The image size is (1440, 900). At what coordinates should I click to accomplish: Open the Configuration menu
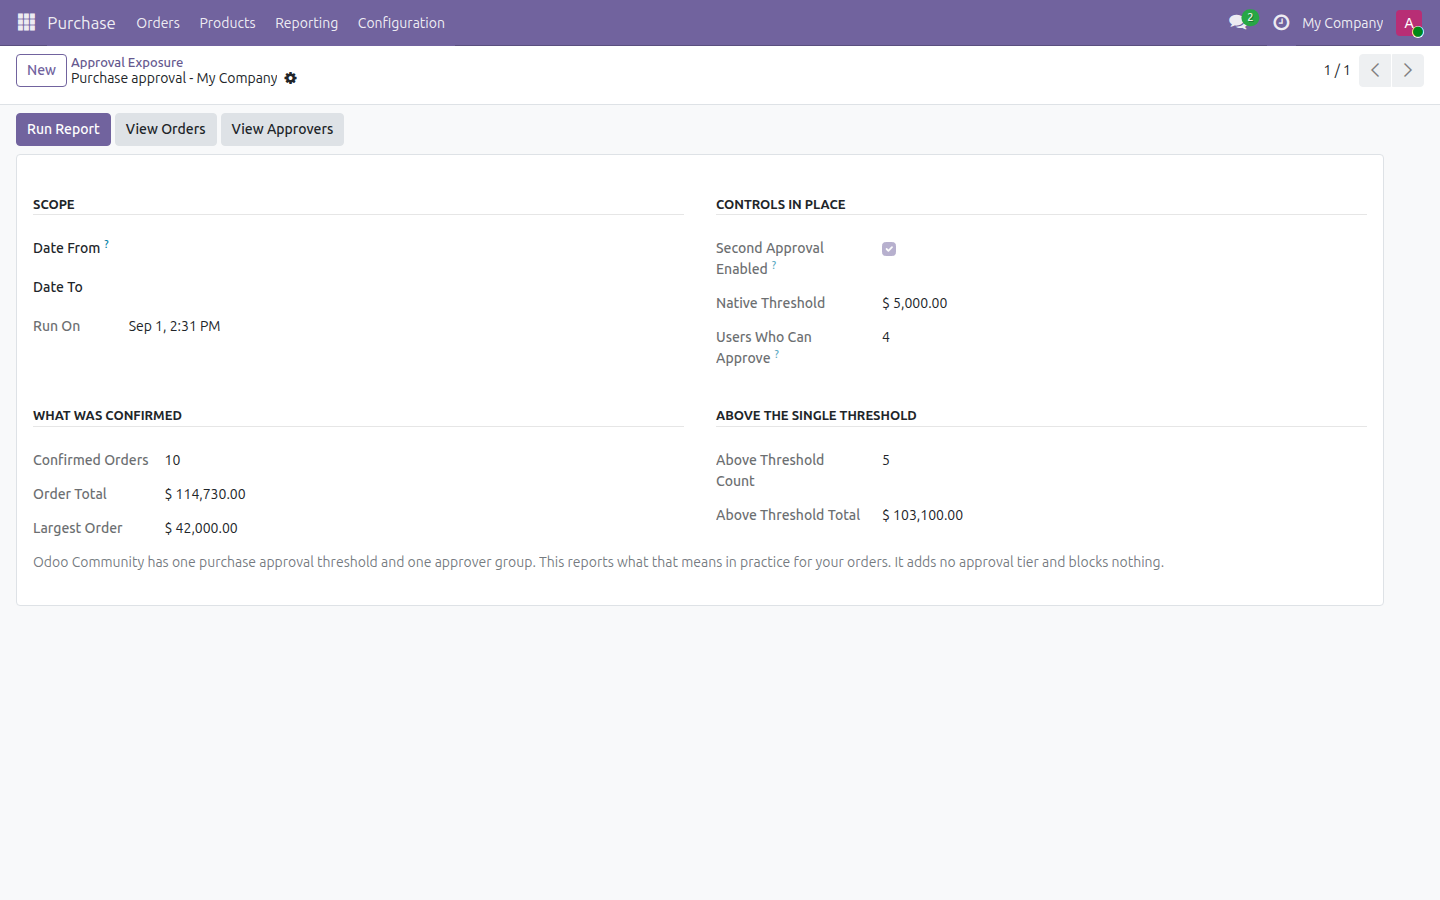(401, 22)
